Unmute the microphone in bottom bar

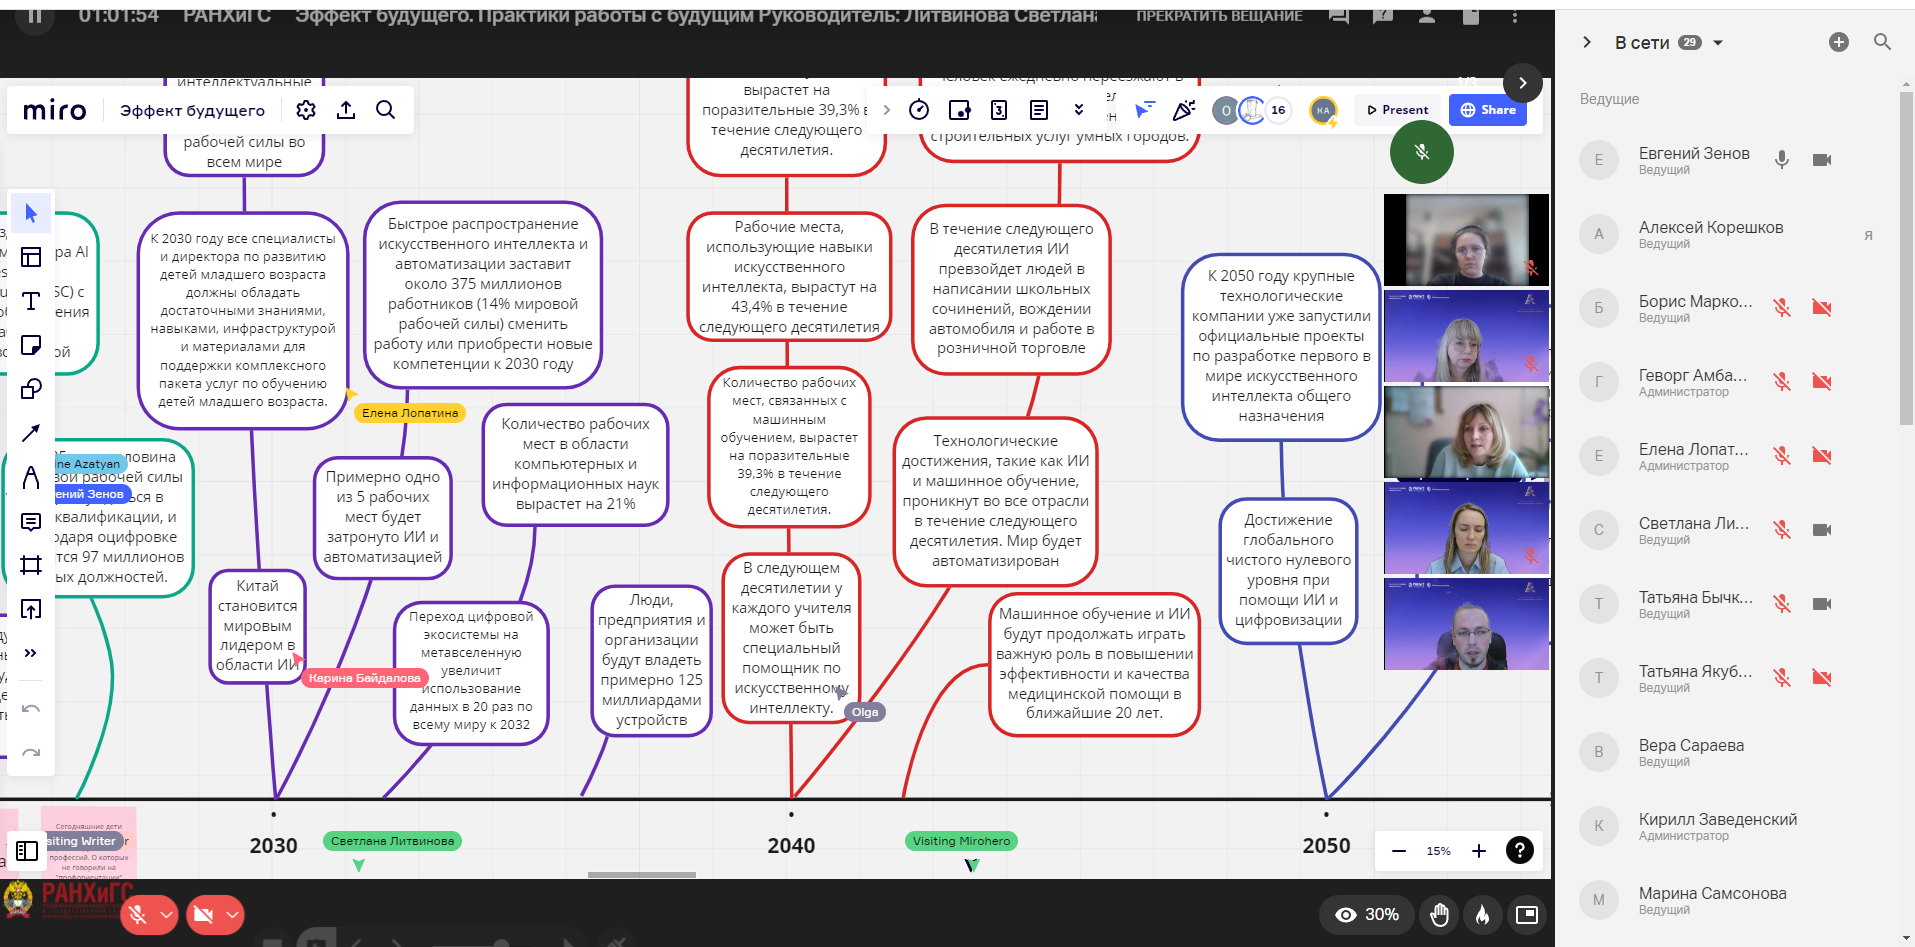click(139, 914)
